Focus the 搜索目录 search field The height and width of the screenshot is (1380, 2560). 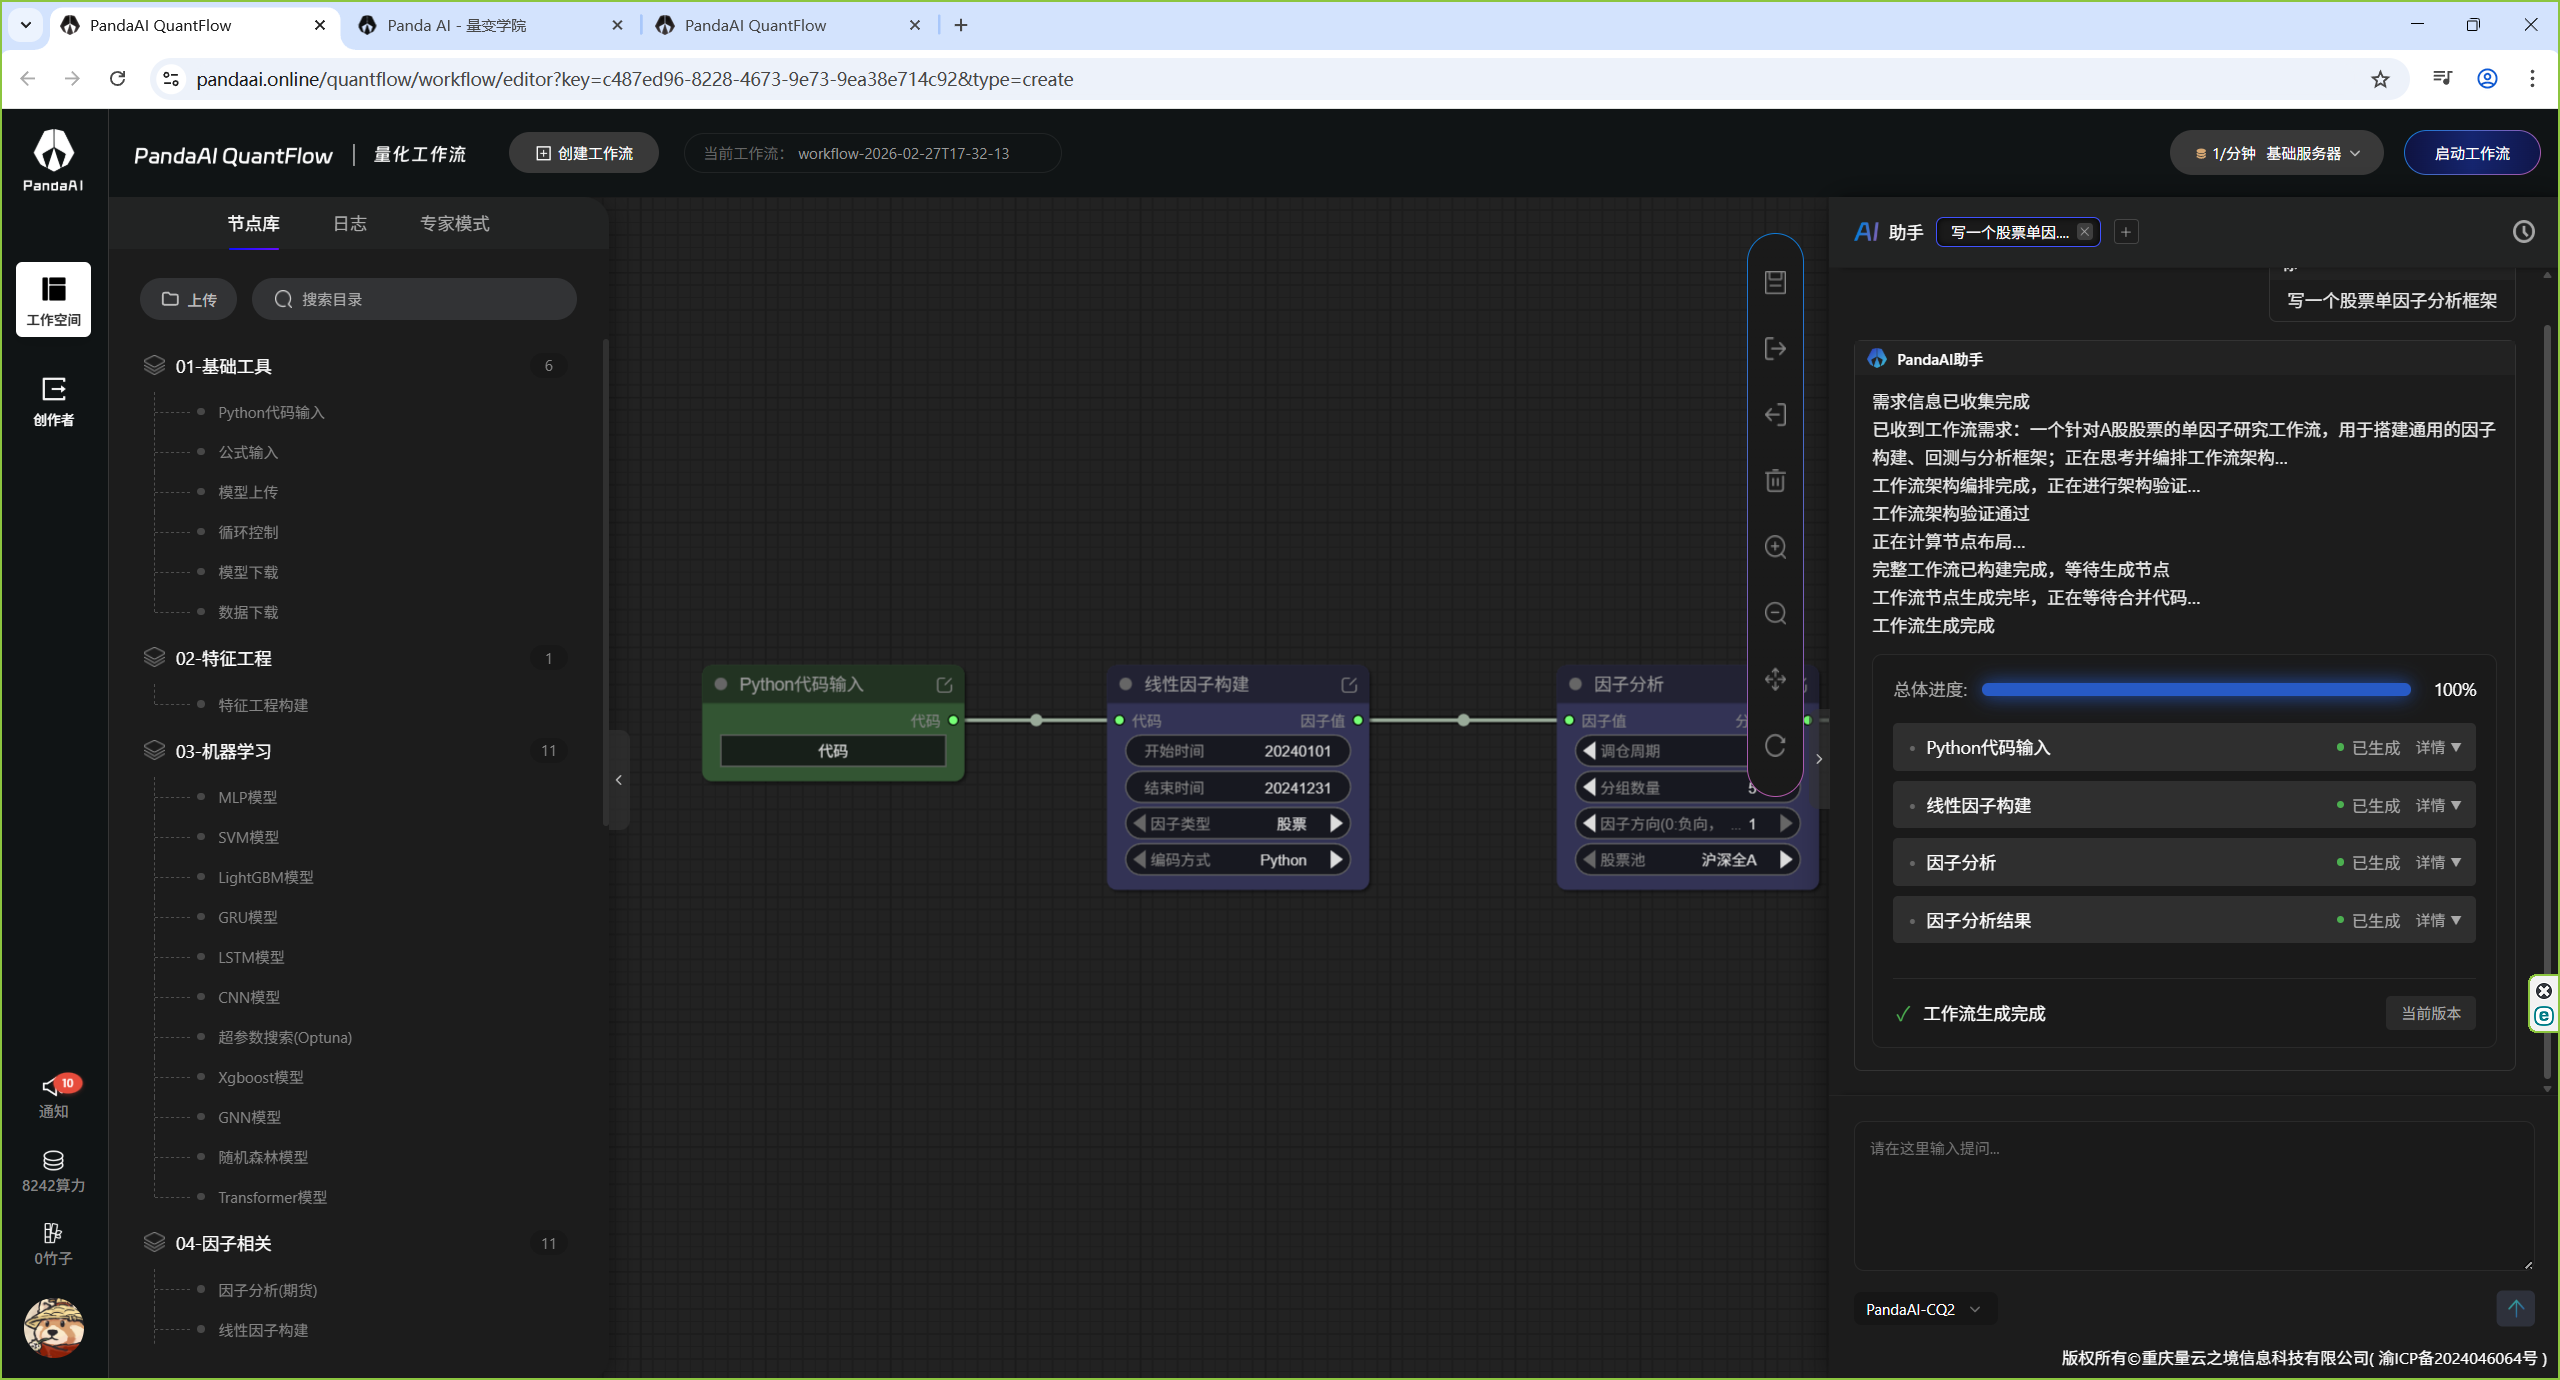pyautogui.click(x=414, y=299)
